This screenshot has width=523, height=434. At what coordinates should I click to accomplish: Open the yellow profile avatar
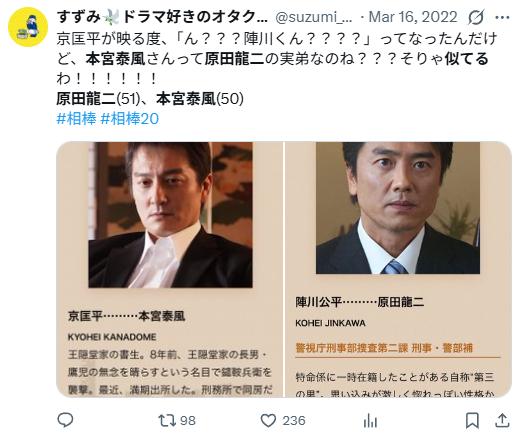tap(28, 27)
